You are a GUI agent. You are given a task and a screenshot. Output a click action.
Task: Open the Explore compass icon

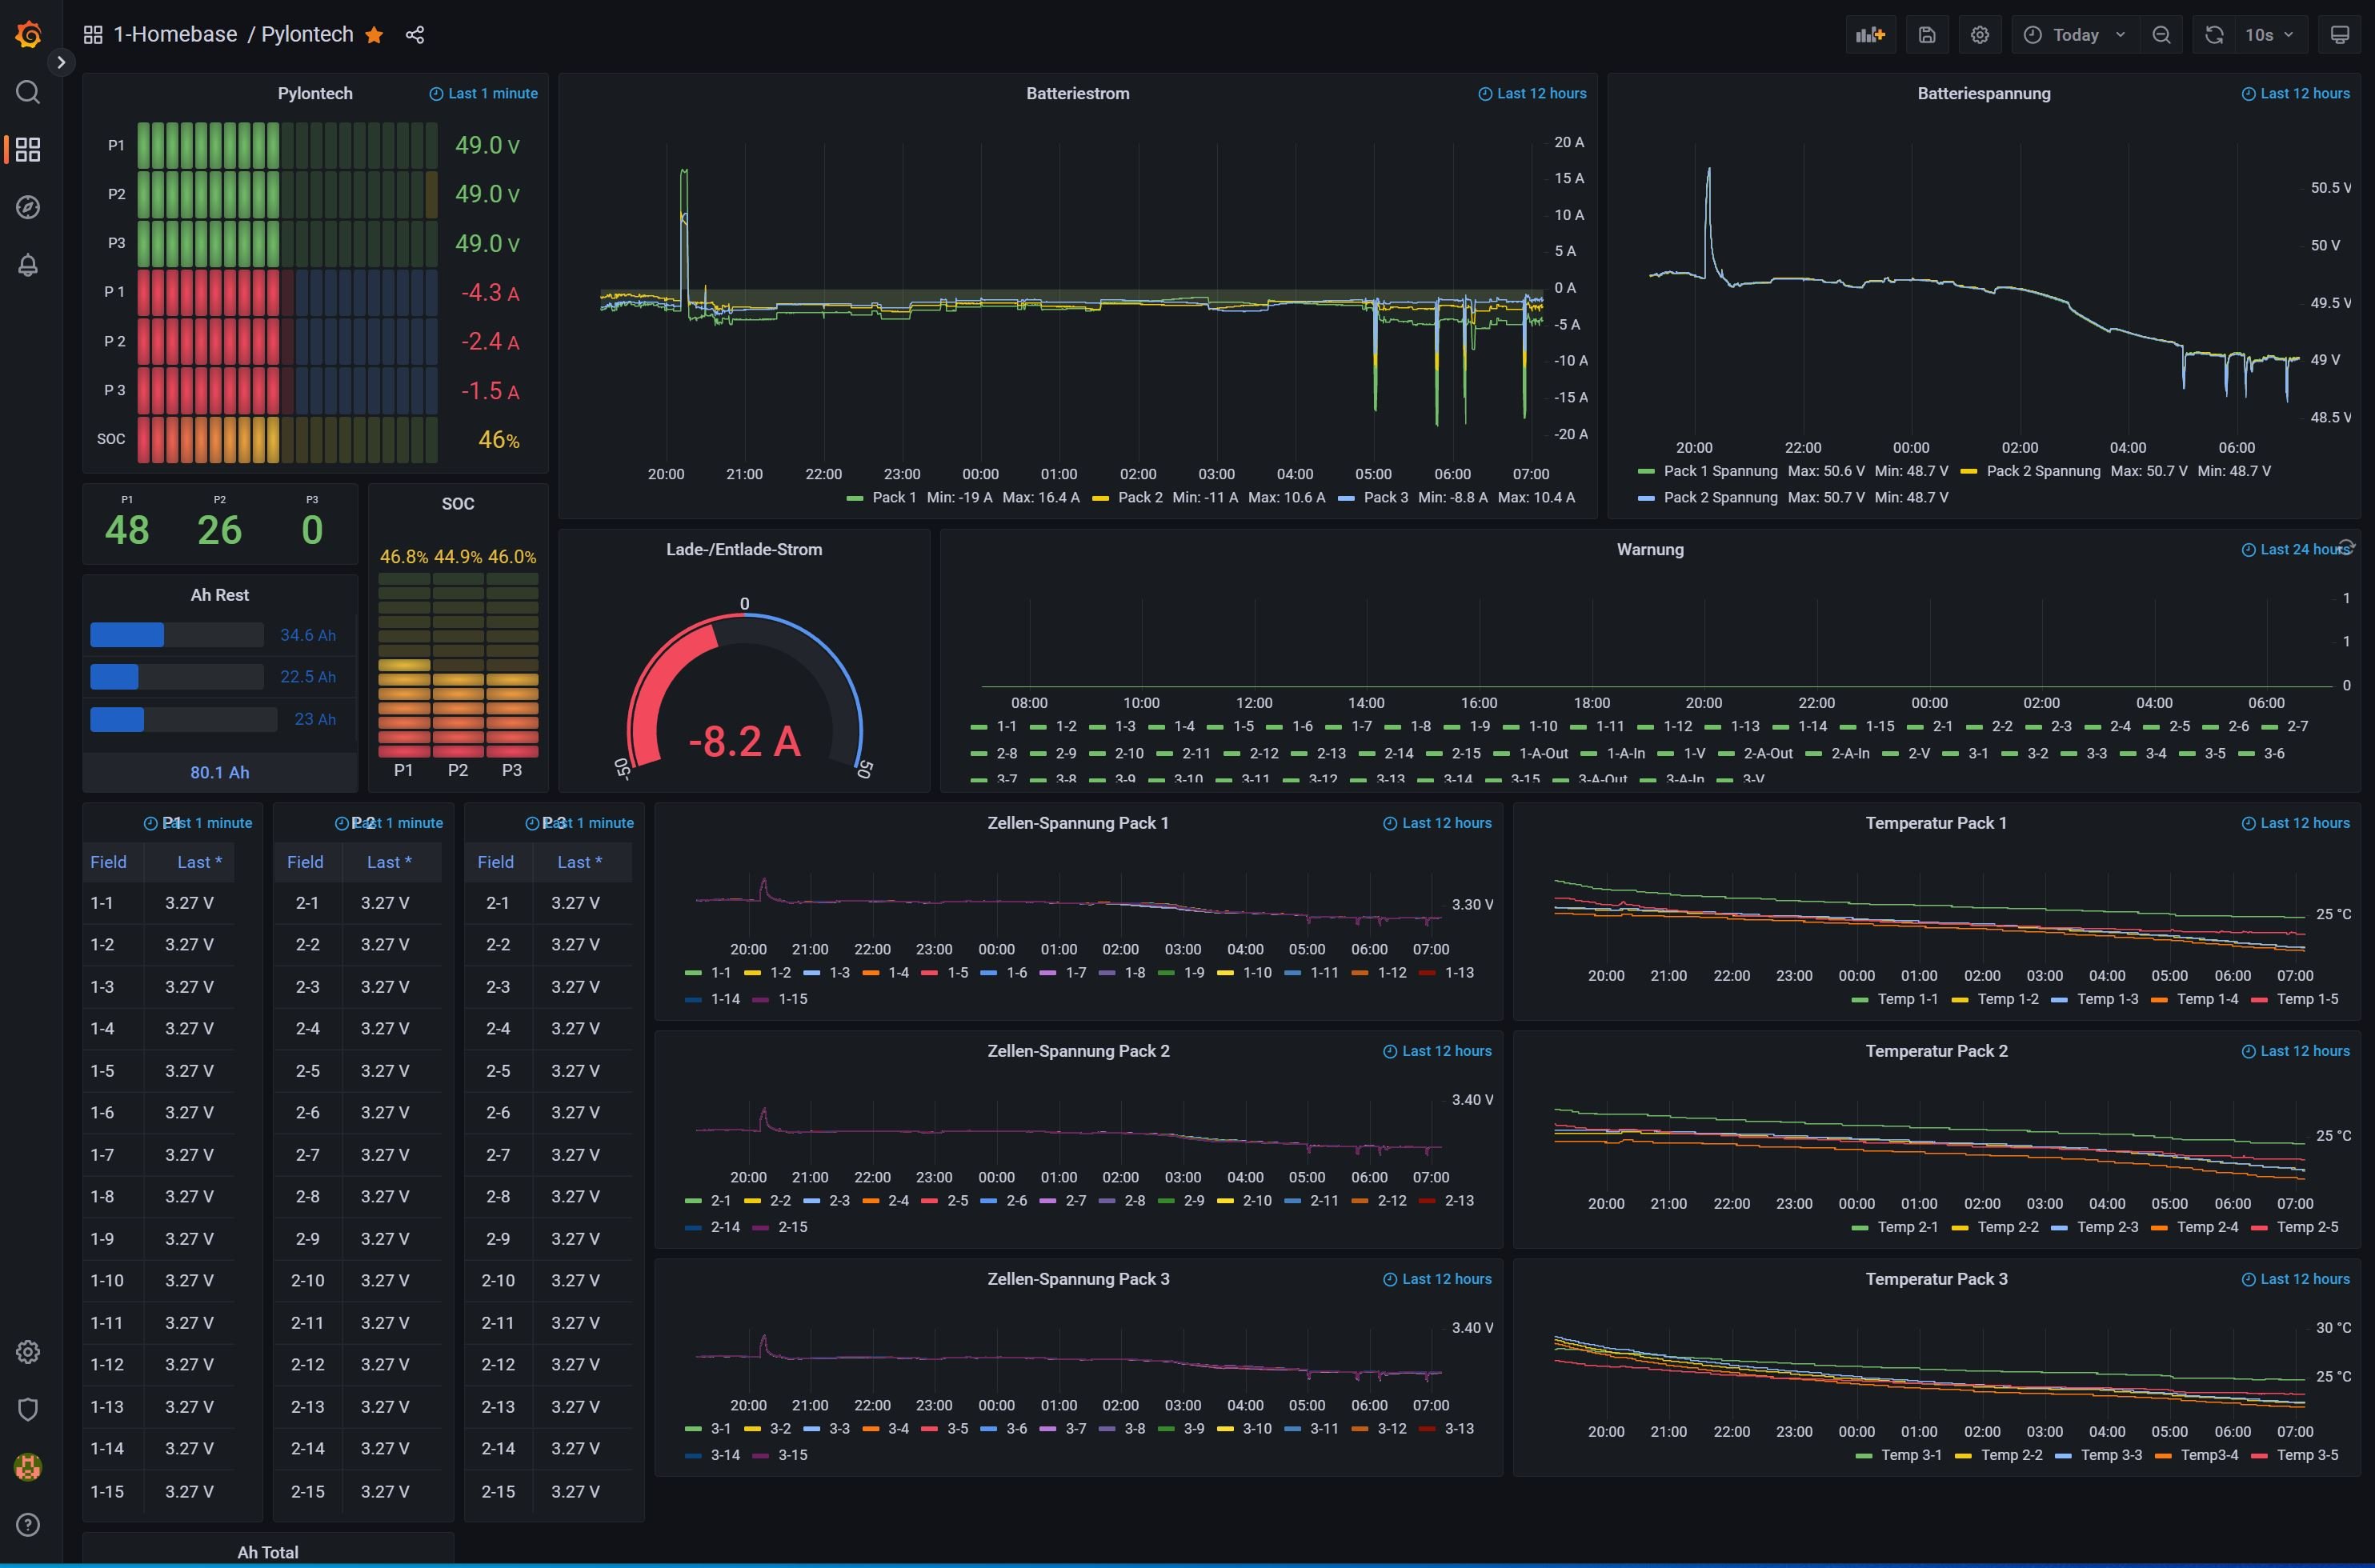pyautogui.click(x=28, y=207)
